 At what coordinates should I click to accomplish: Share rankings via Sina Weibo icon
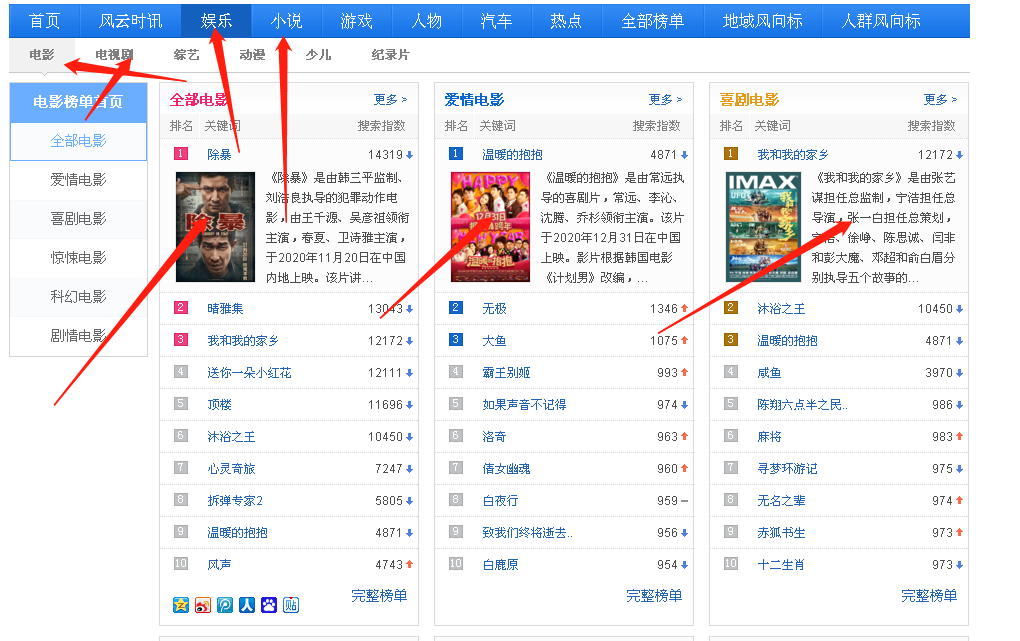pyautogui.click(x=201, y=605)
